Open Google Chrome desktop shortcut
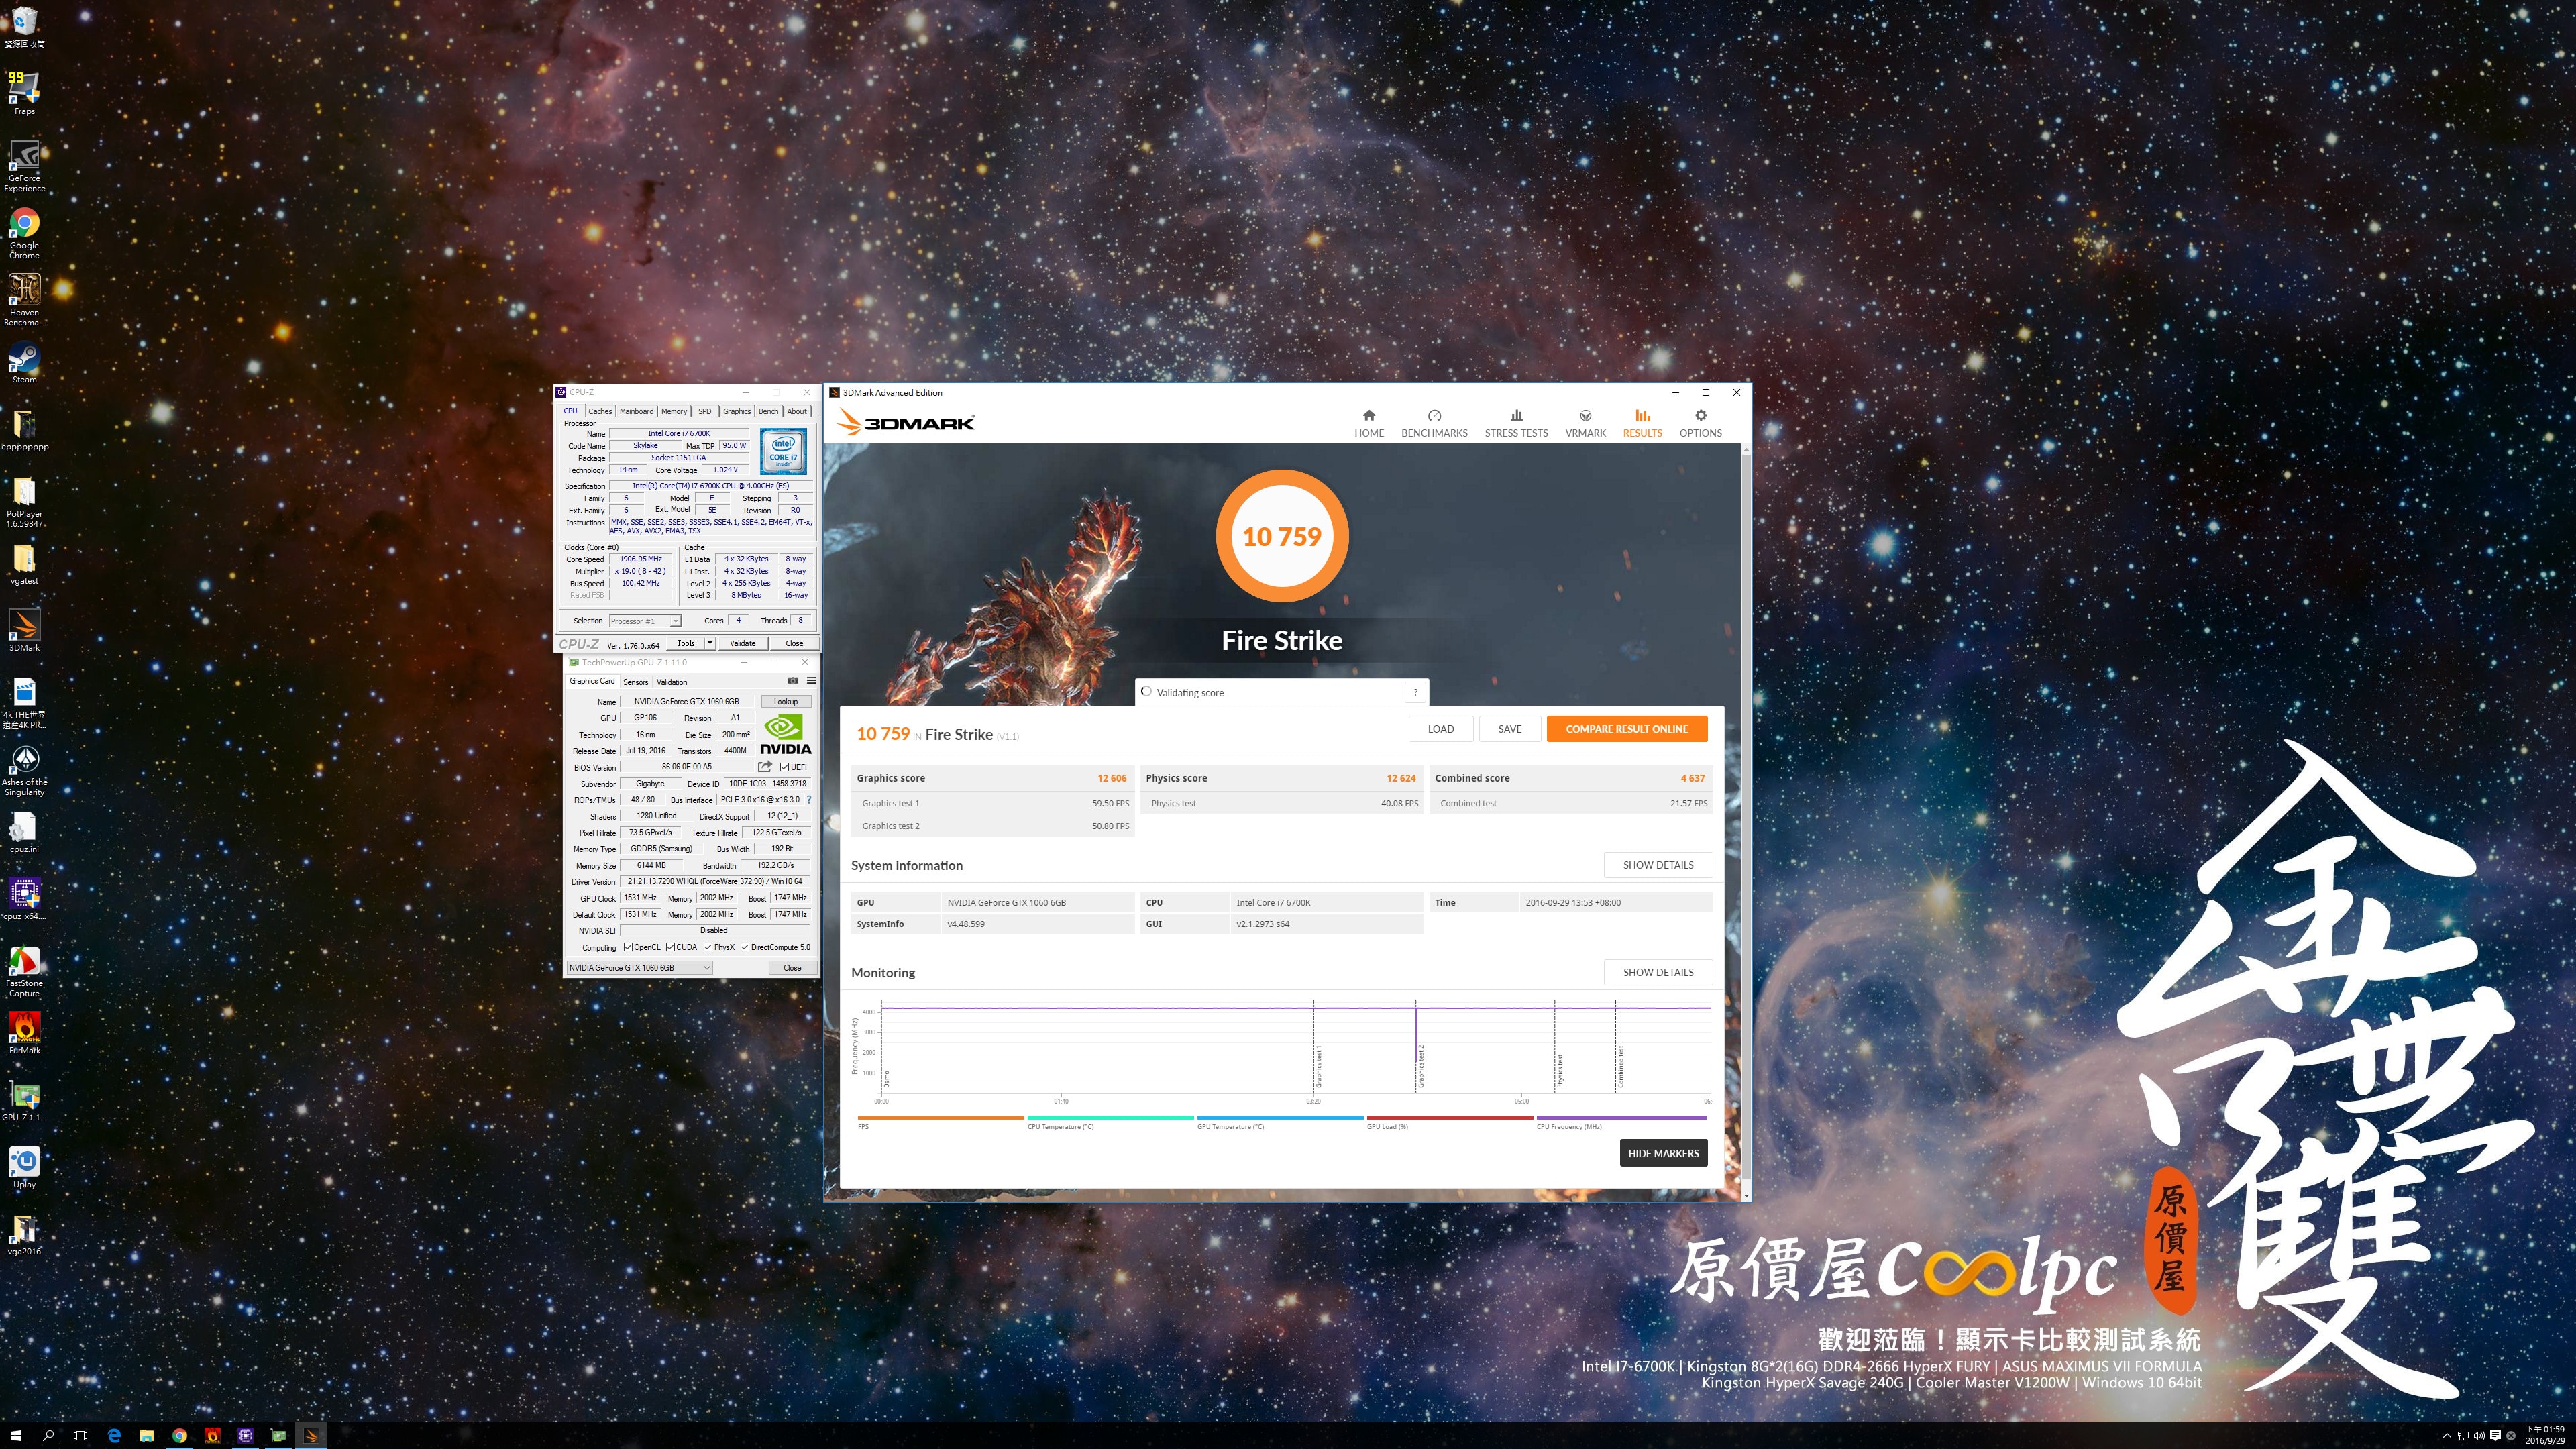The height and width of the screenshot is (1449, 2576). click(24, 233)
